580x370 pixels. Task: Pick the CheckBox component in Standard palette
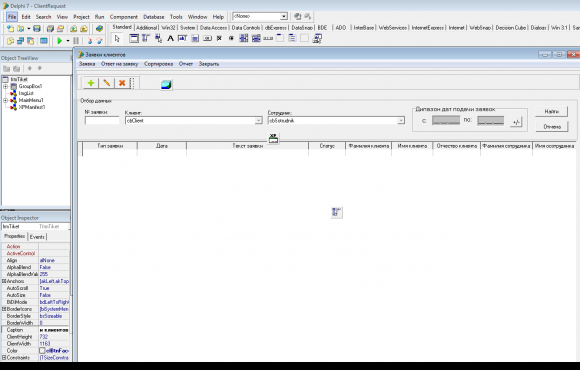point(219,38)
